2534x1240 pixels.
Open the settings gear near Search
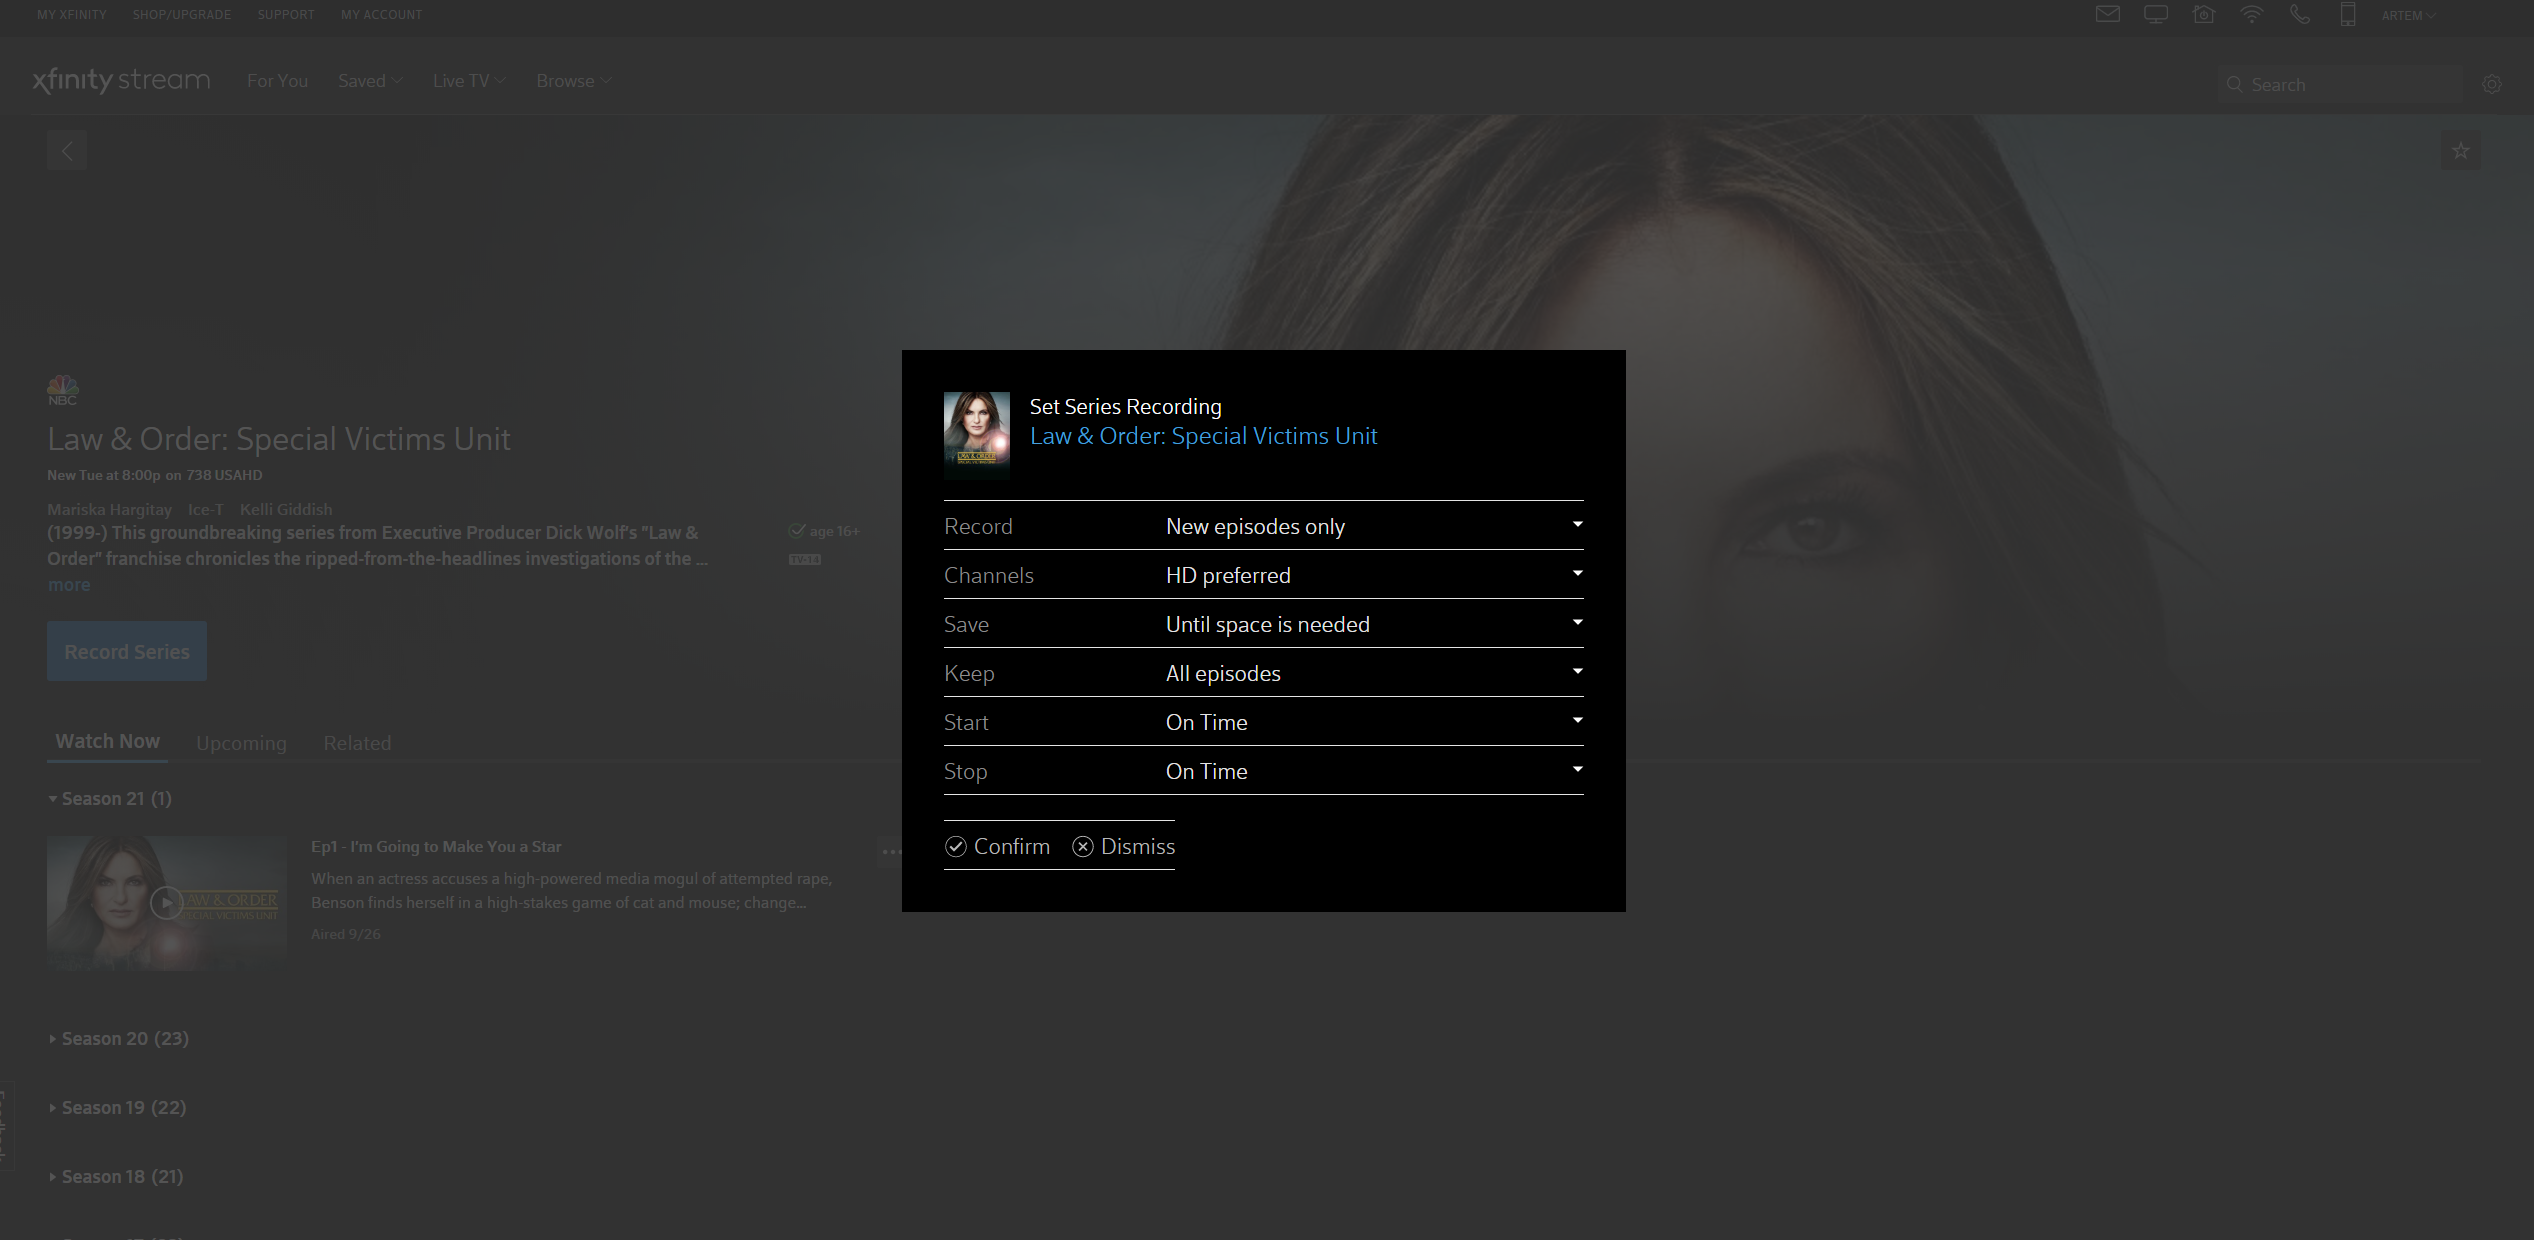(x=2491, y=84)
